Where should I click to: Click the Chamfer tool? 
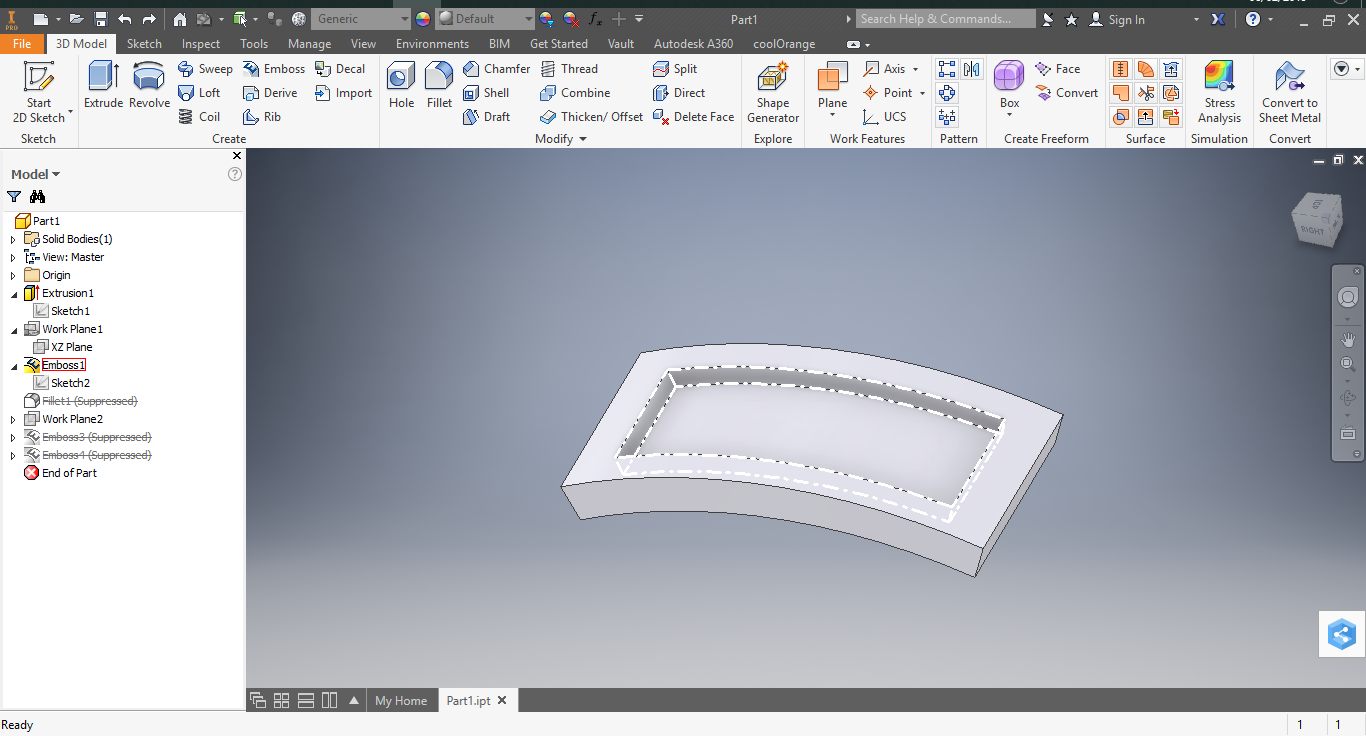click(x=496, y=69)
